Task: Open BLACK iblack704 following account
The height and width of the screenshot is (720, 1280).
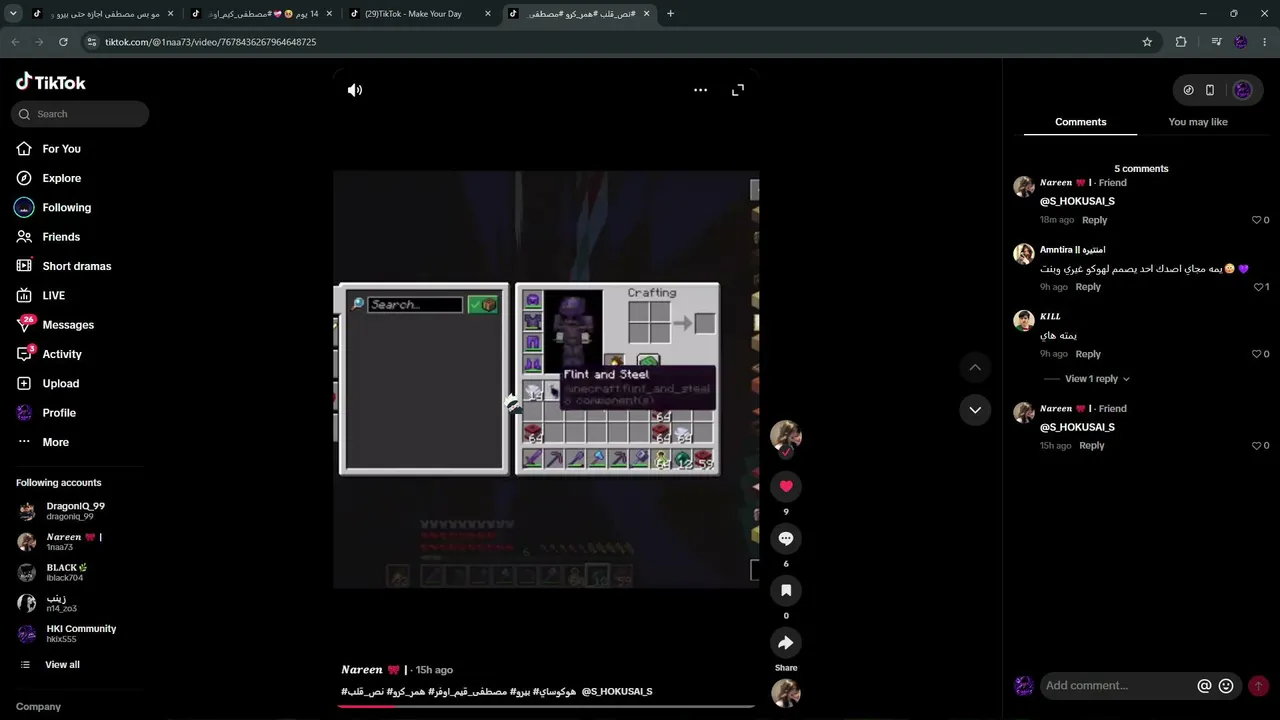Action: tap(67, 572)
